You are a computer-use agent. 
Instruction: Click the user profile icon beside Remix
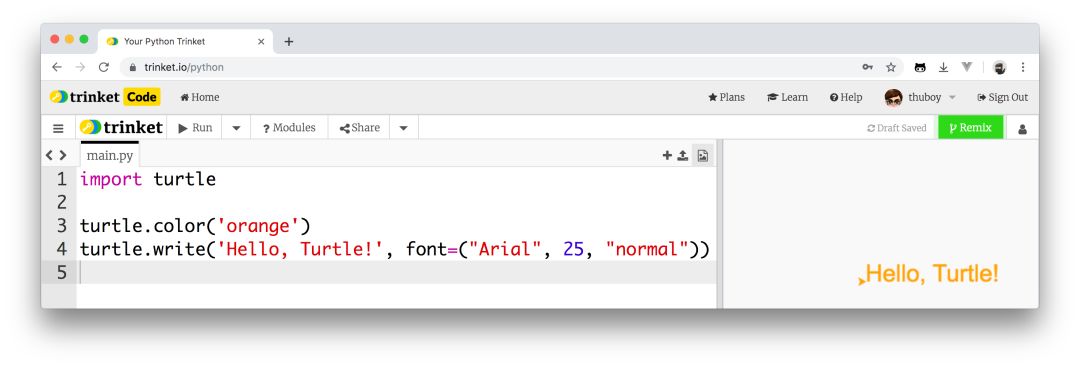point(1022,128)
